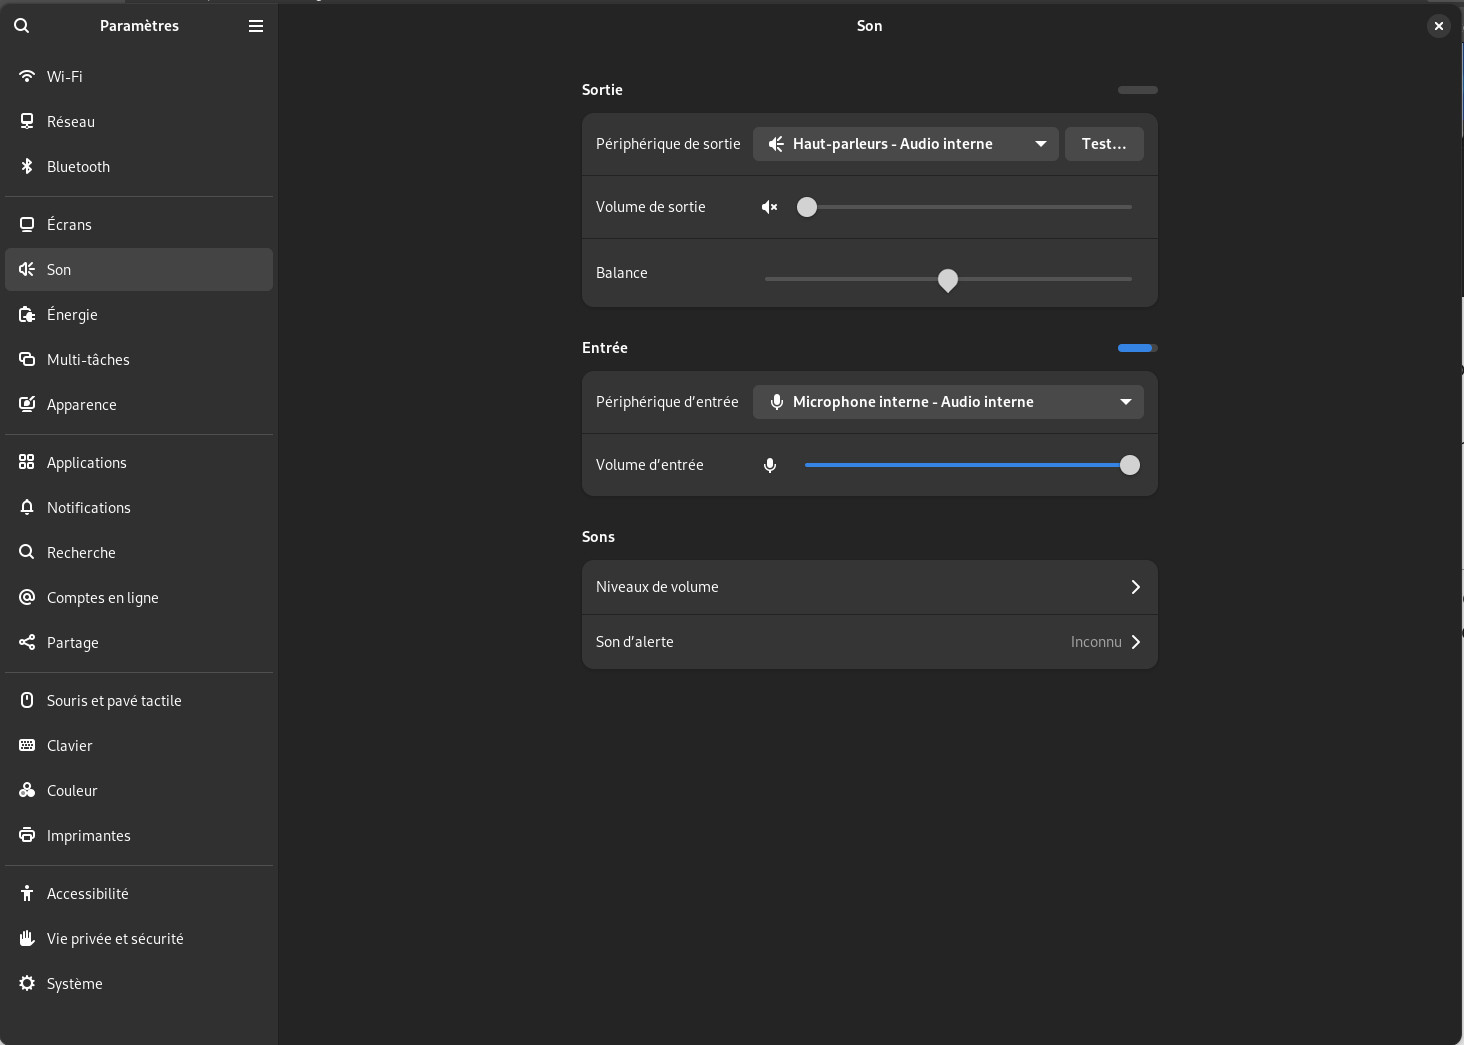Expand the Niveaux de volume row

coord(869,587)
